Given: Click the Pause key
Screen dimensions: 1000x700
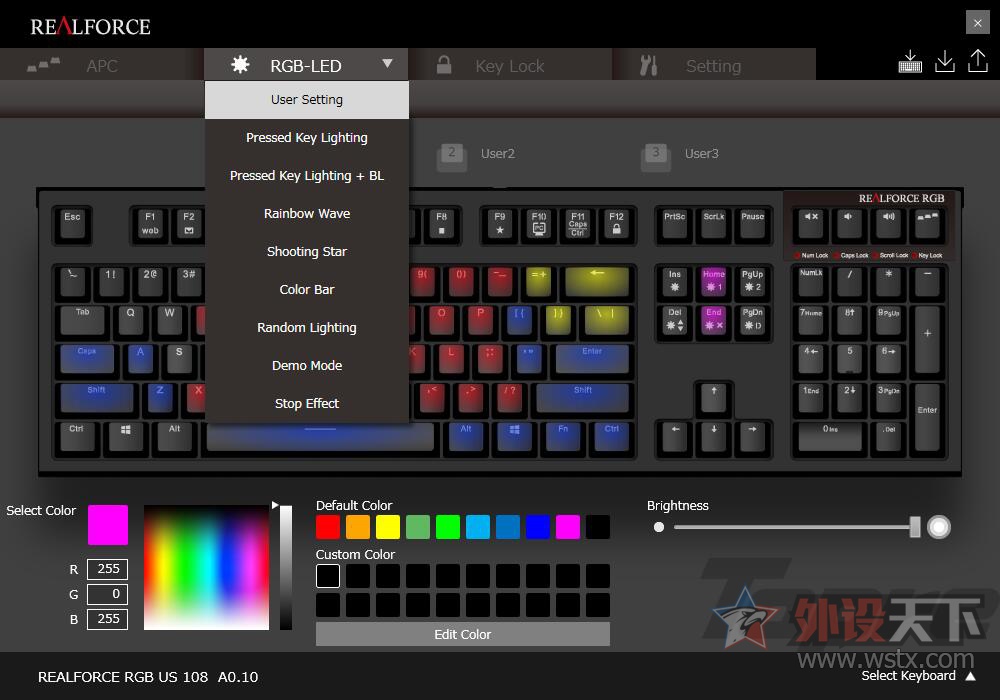Looking at the screenshot, I should 753,224.
